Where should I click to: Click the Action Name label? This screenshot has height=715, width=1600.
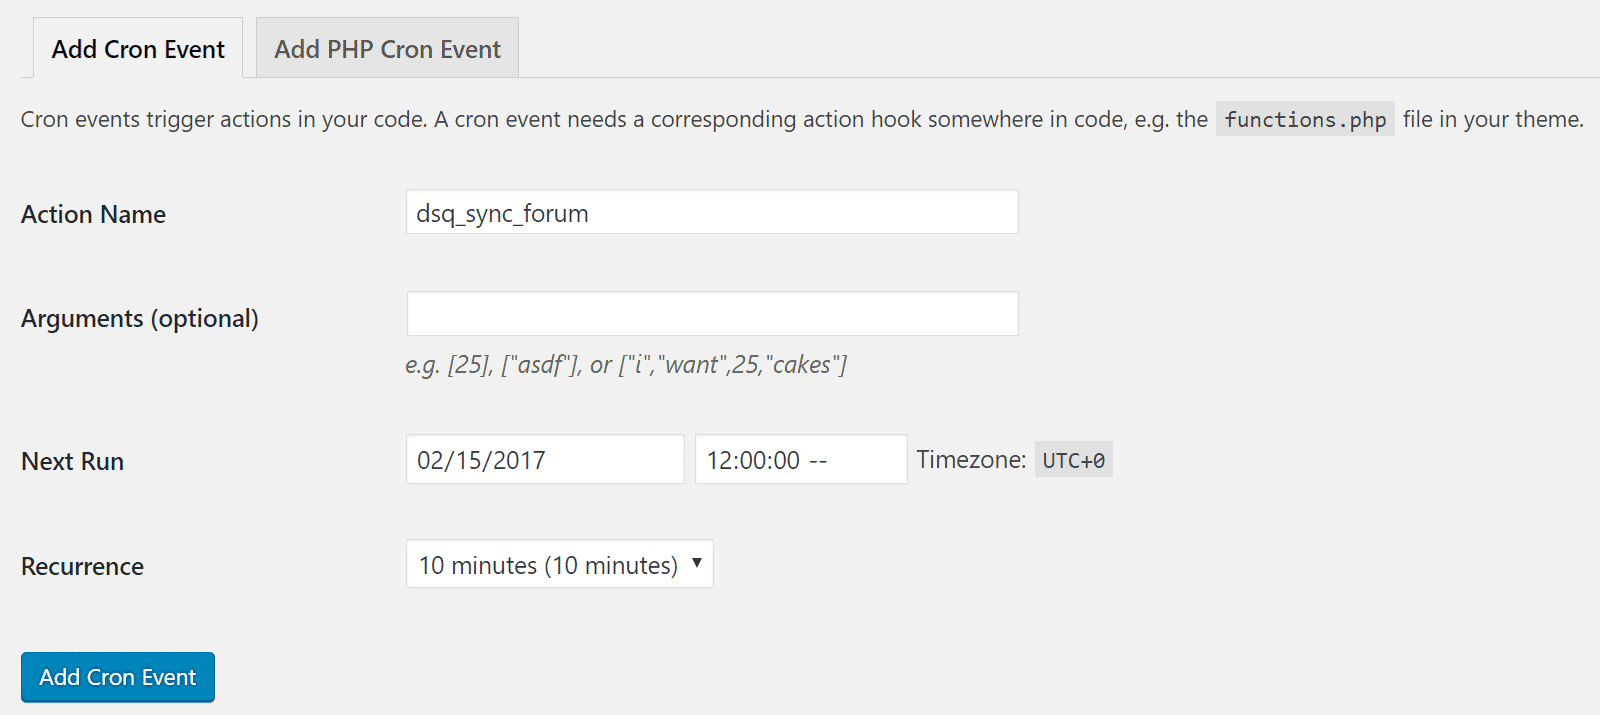pos(93,214)
